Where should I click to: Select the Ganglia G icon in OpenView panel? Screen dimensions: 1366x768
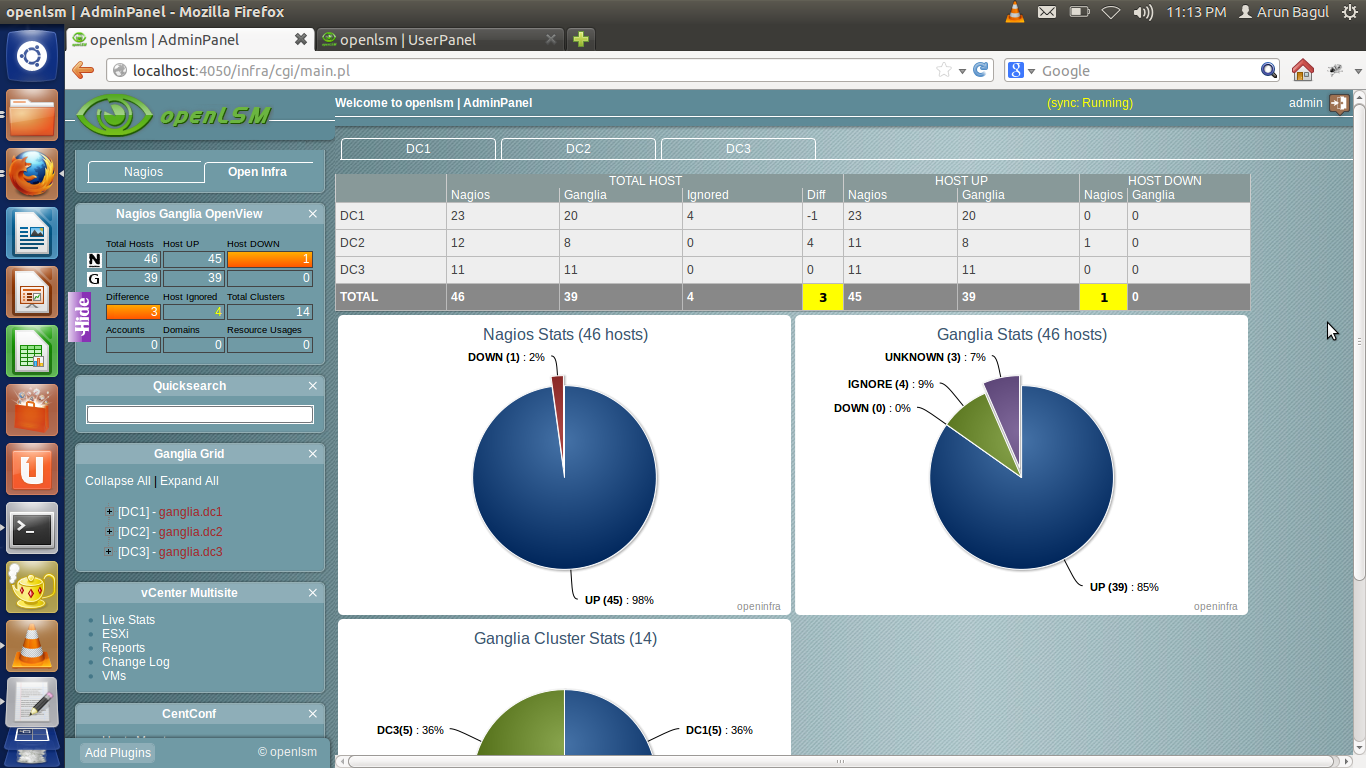point(94,278)
